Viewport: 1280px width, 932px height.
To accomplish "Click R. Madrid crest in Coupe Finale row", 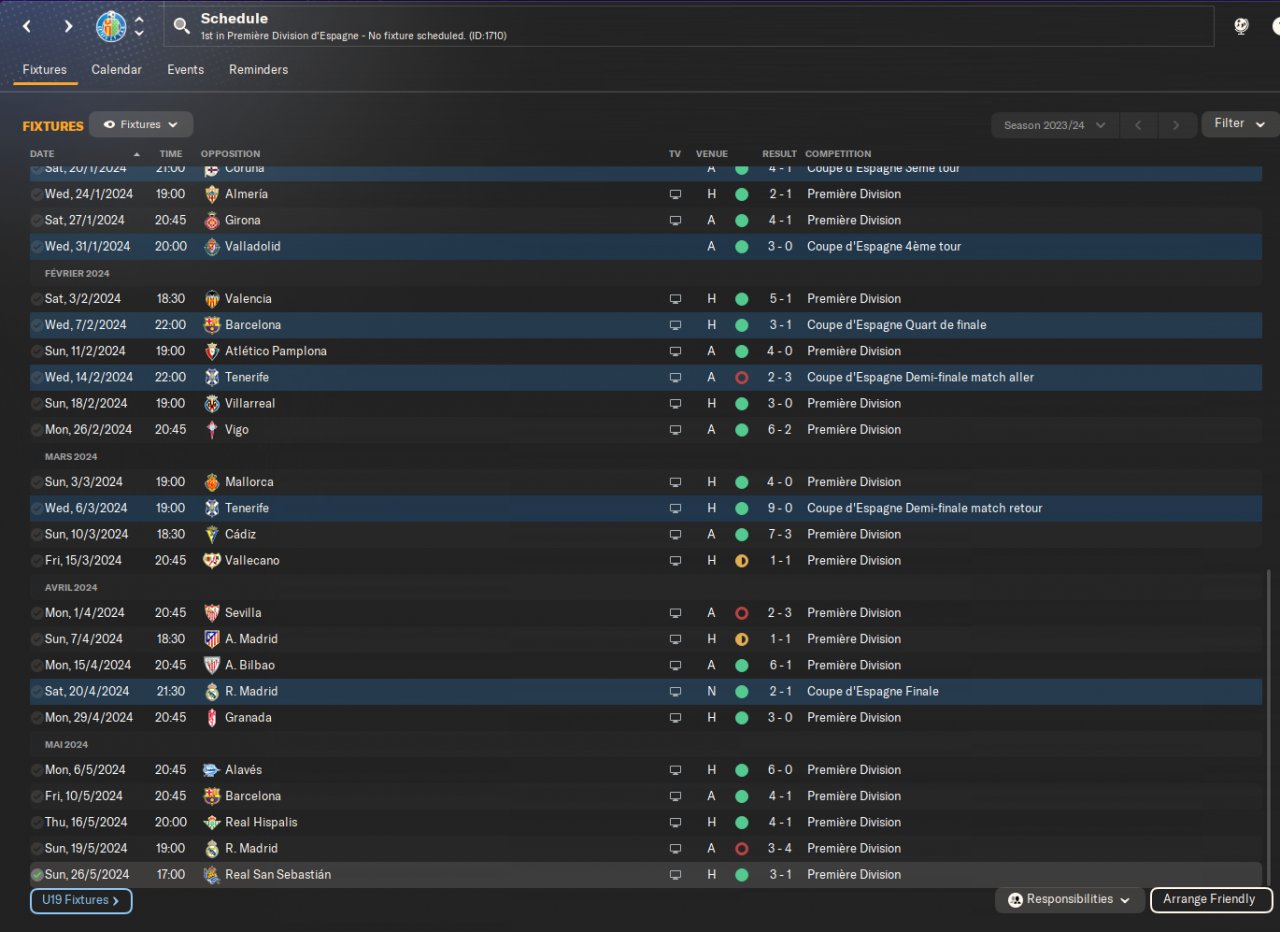I will tap(212, 692).
